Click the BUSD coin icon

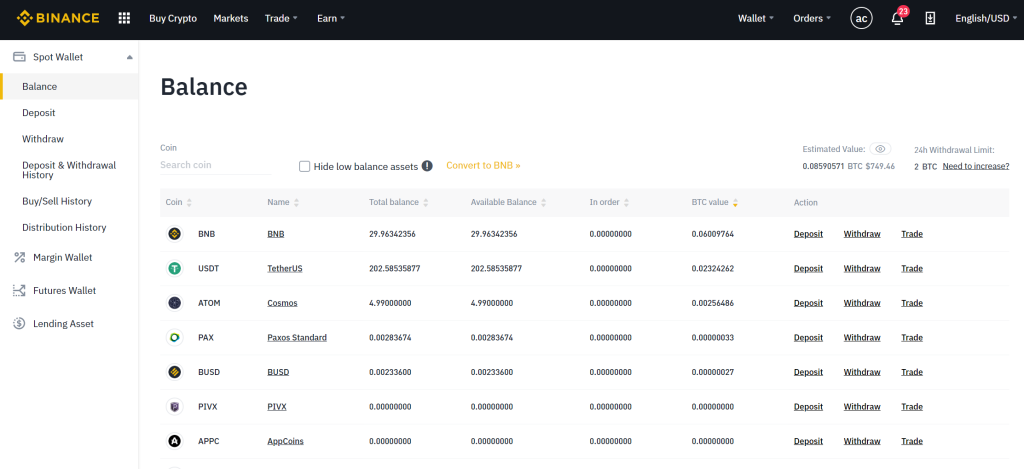click(x=174, y=372)
